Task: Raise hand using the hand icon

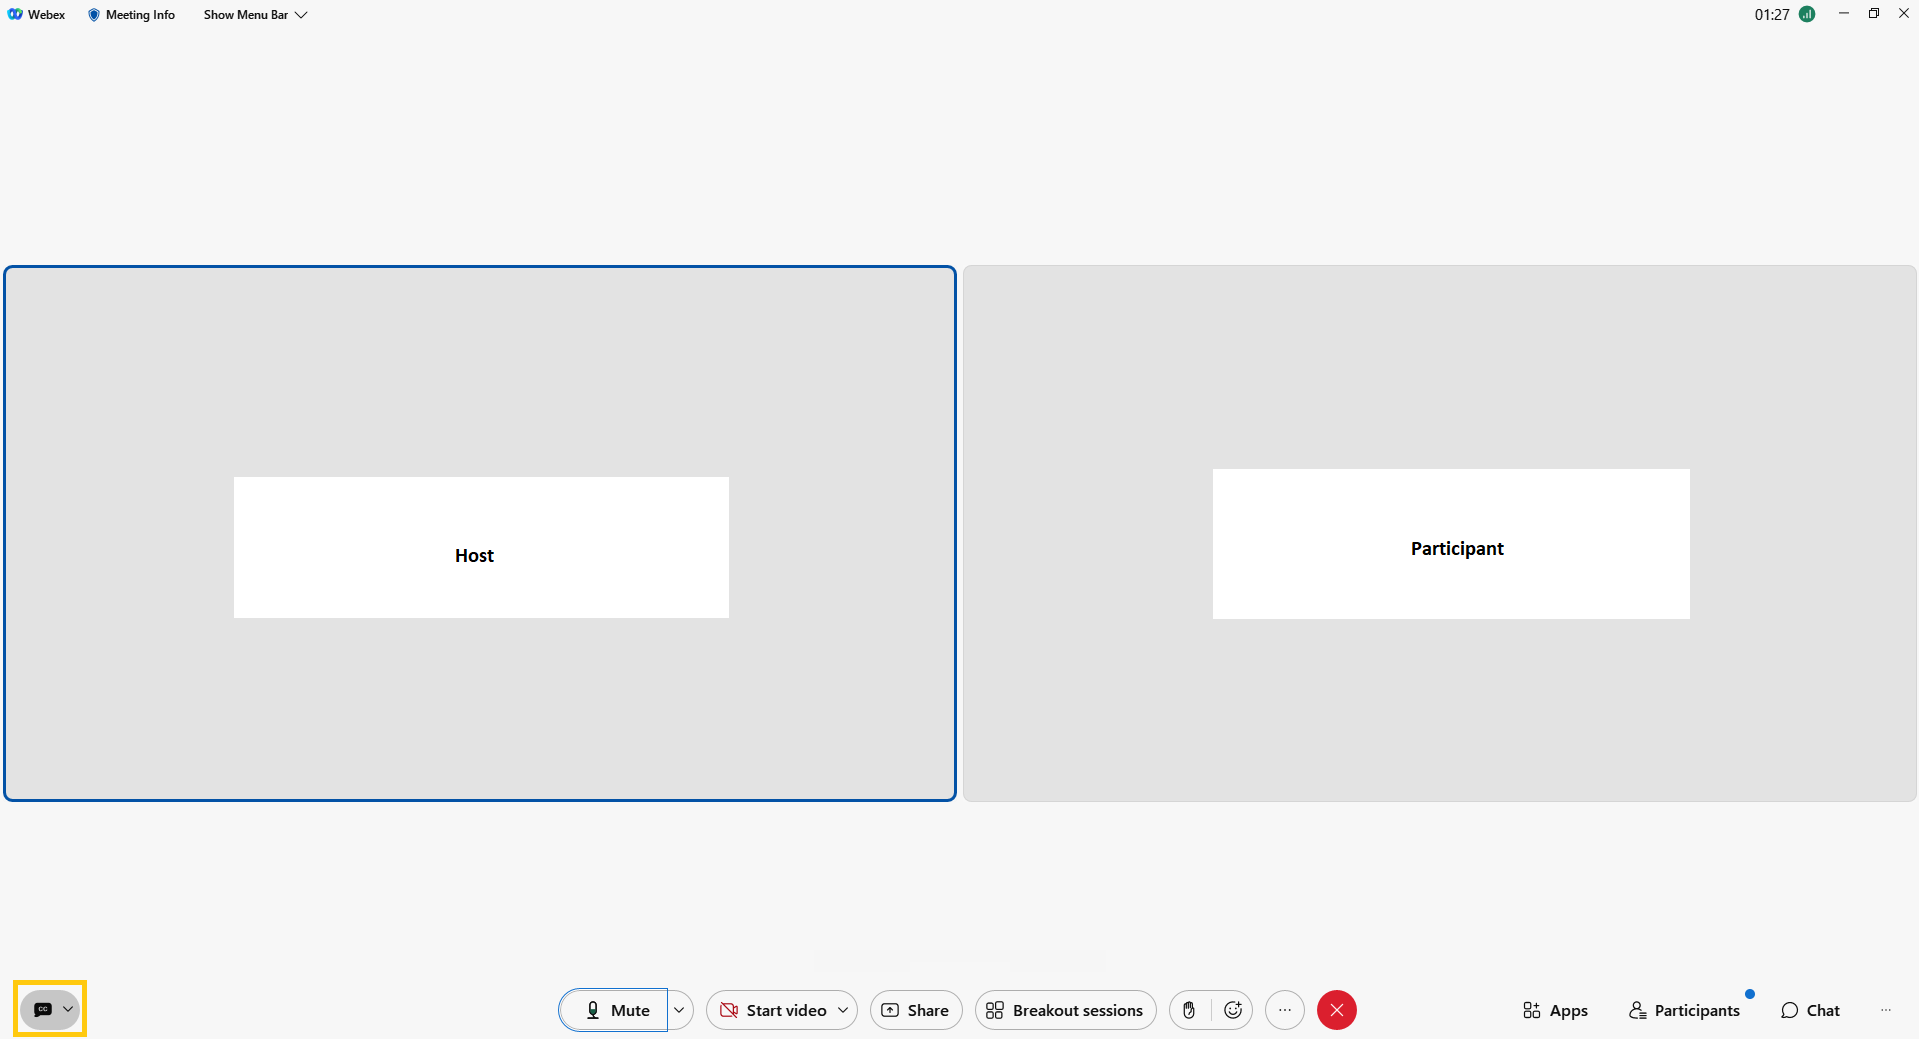Action: 1189,1010
